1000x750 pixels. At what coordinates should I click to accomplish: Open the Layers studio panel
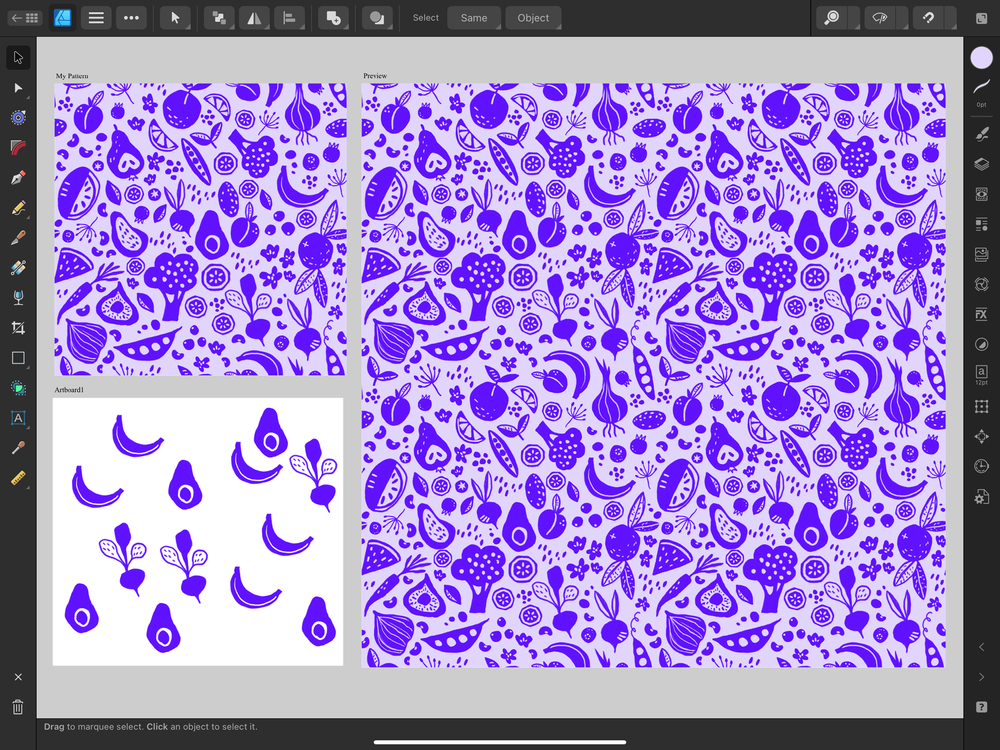pos(981,163)
